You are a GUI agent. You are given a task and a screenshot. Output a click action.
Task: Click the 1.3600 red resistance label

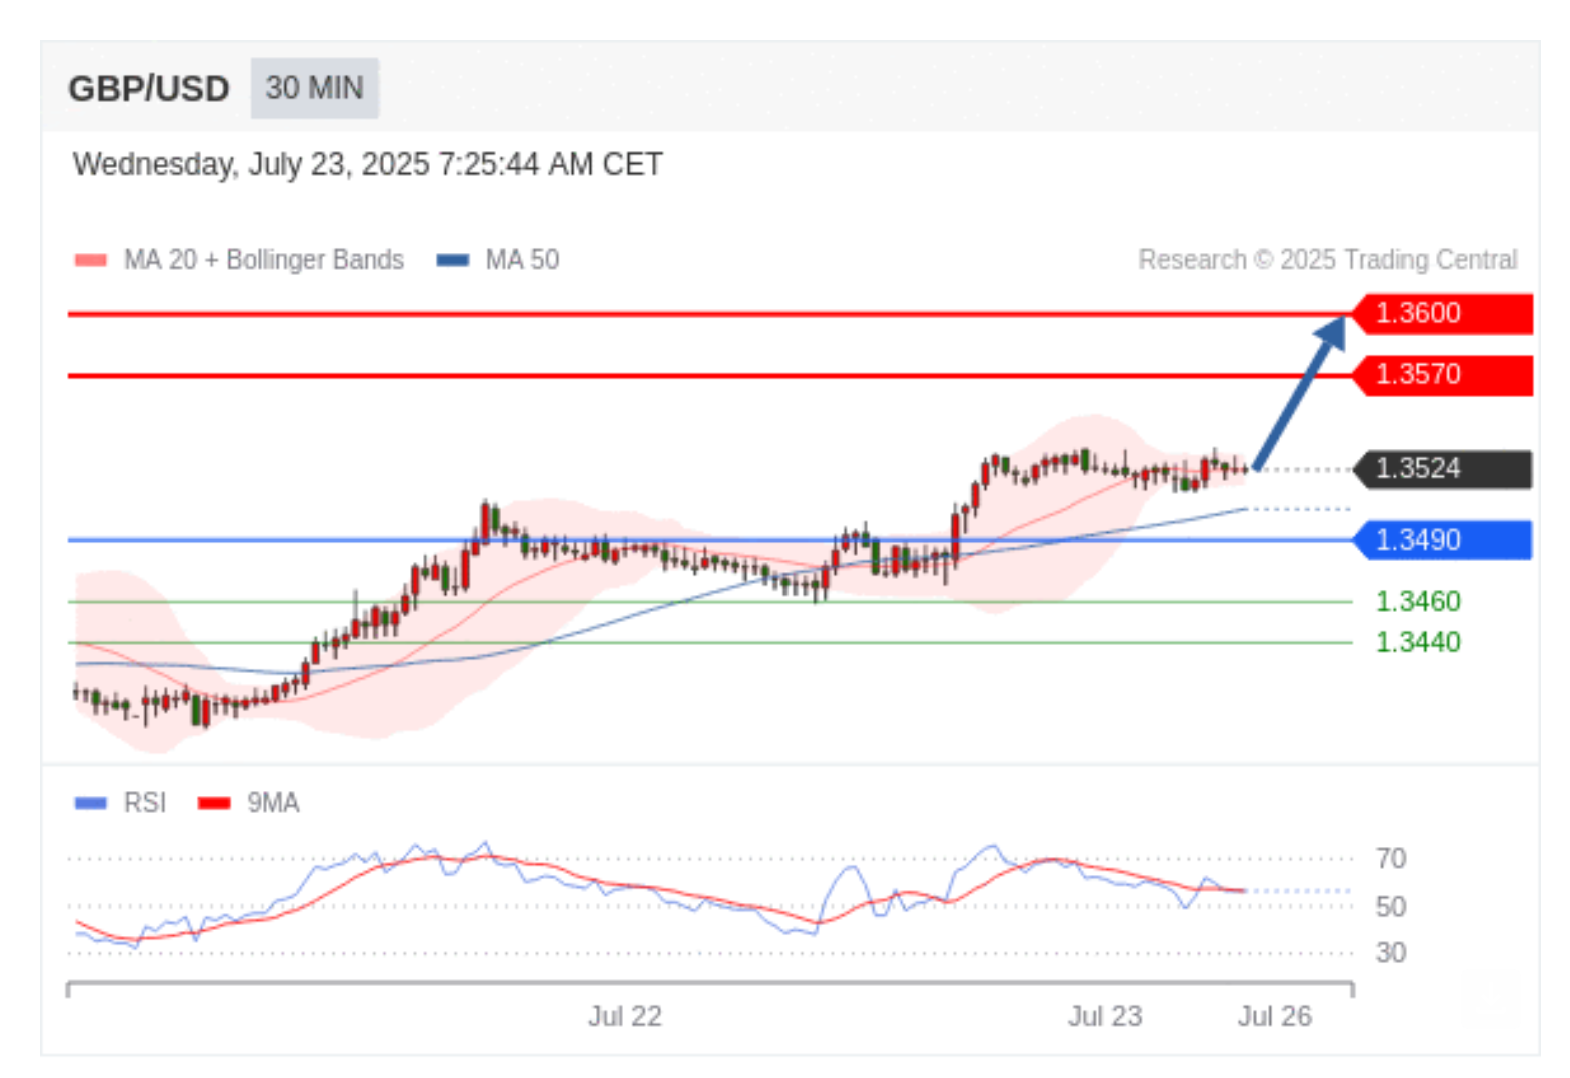click(x=1442, y=313)
